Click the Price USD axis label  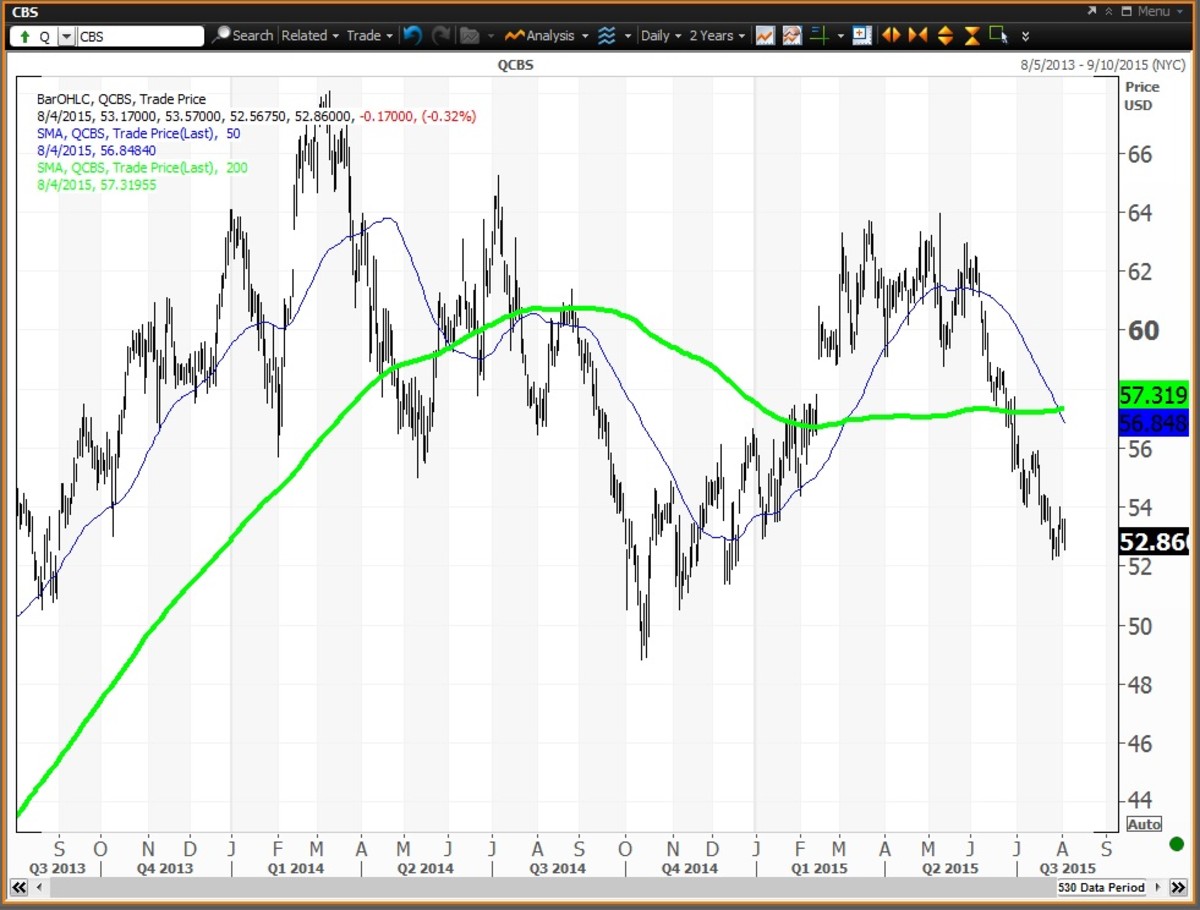[x=1140, y=96]
